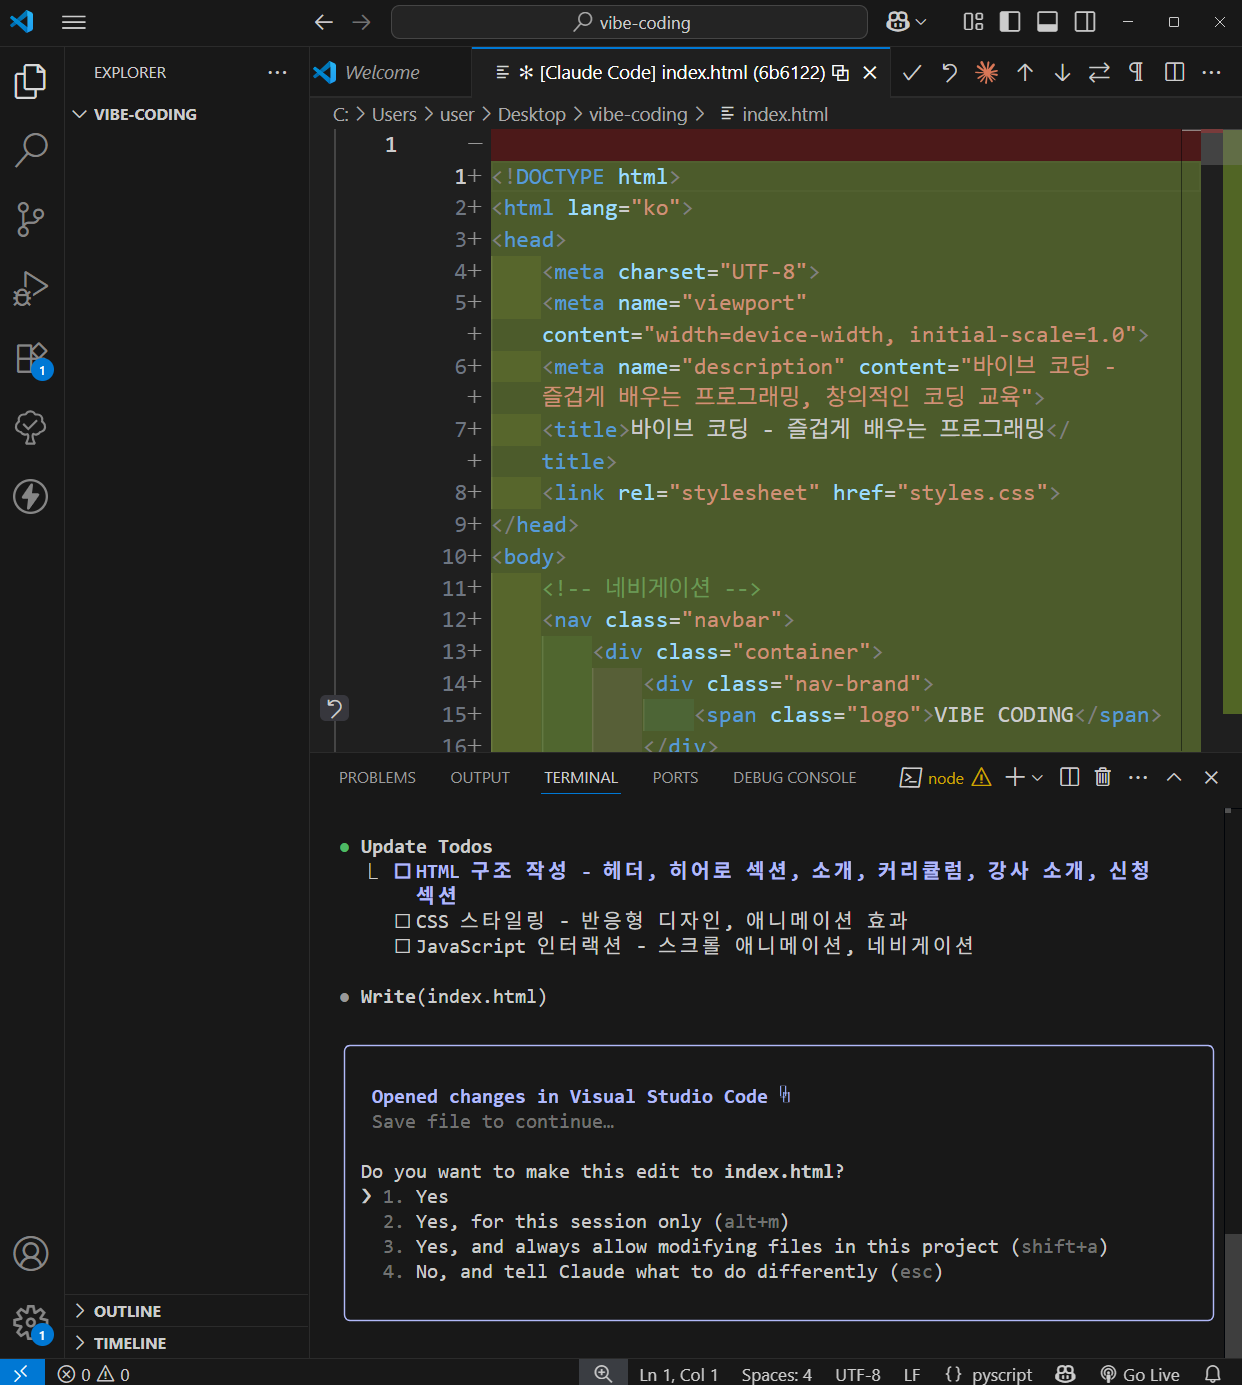Click the Claude Code starburst icon
1242x1385 pixels.
(x=986, y=73)
